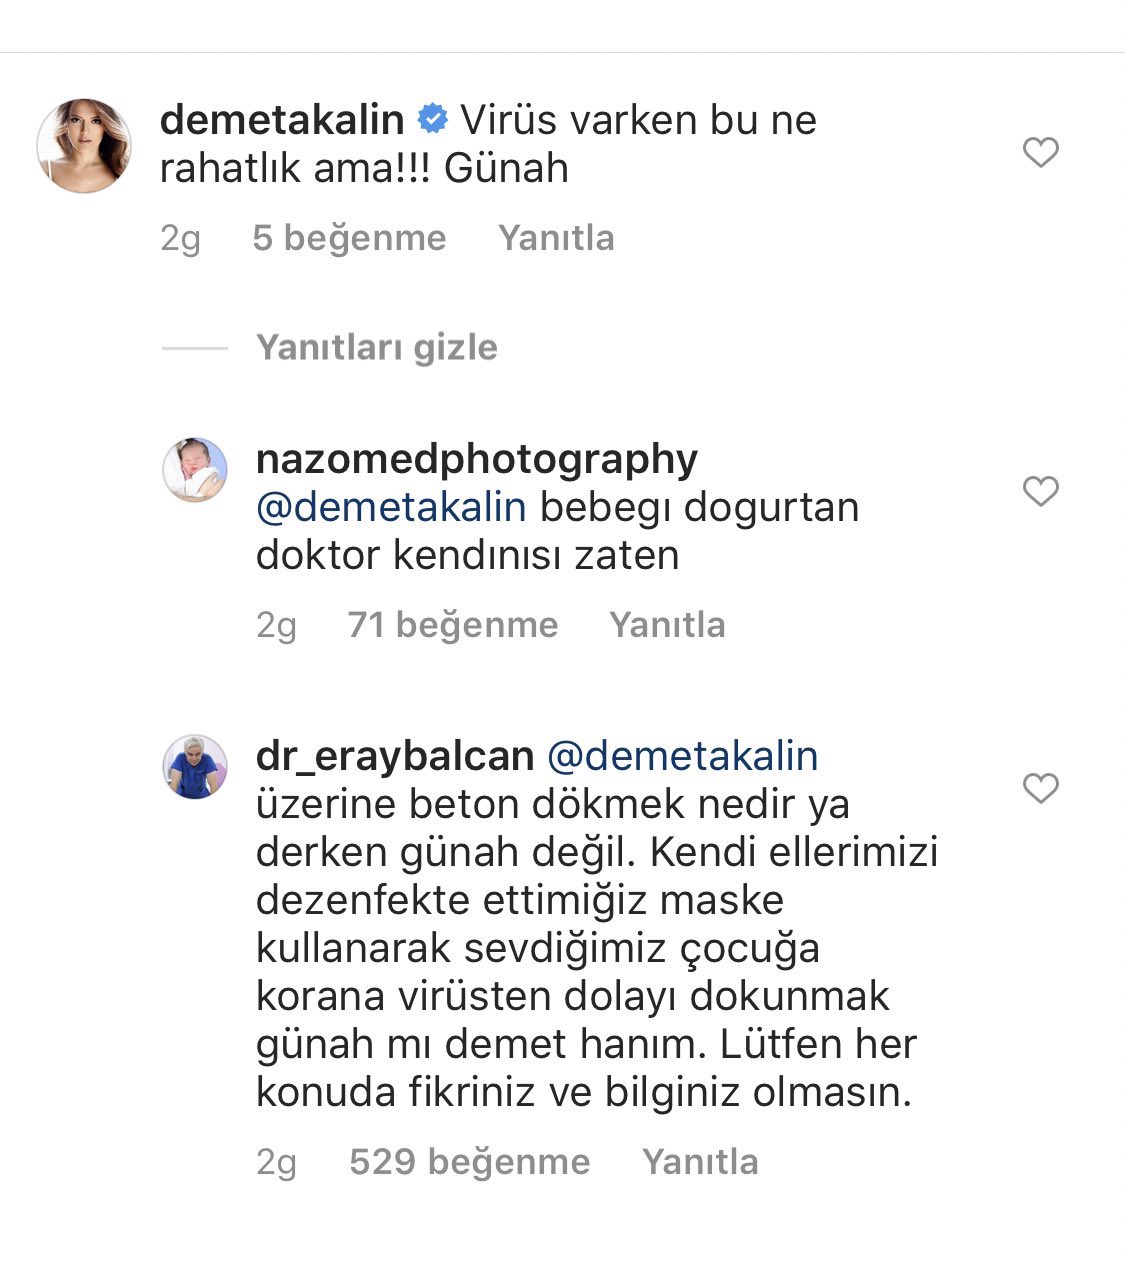The width and height of the screenshot is (1125, 1268).
Task: Collapse replies via Yanıtları gizle
Action: pyautogui.click(x=376, y=347)
